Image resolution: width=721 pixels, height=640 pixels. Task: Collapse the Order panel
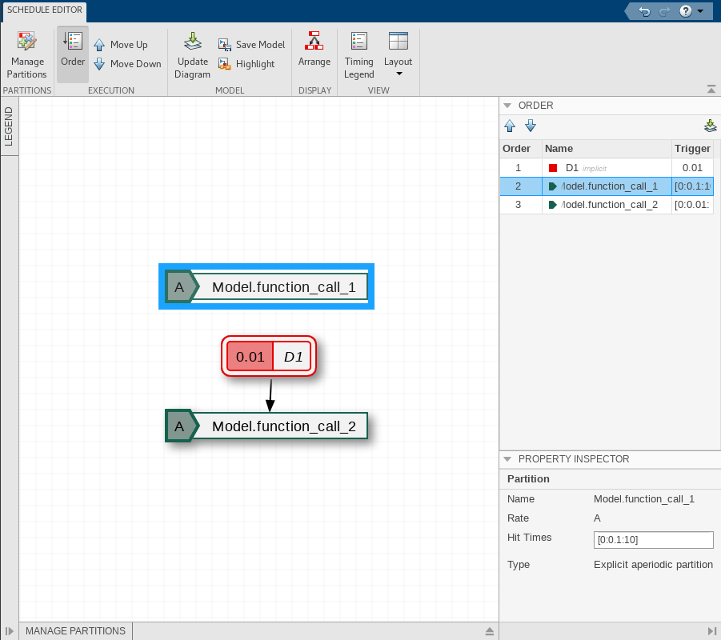(507, 105)
